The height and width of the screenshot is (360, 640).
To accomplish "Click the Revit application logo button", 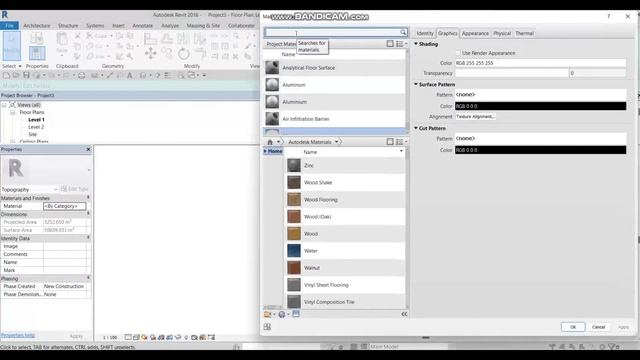I will [x=5, y=15].
